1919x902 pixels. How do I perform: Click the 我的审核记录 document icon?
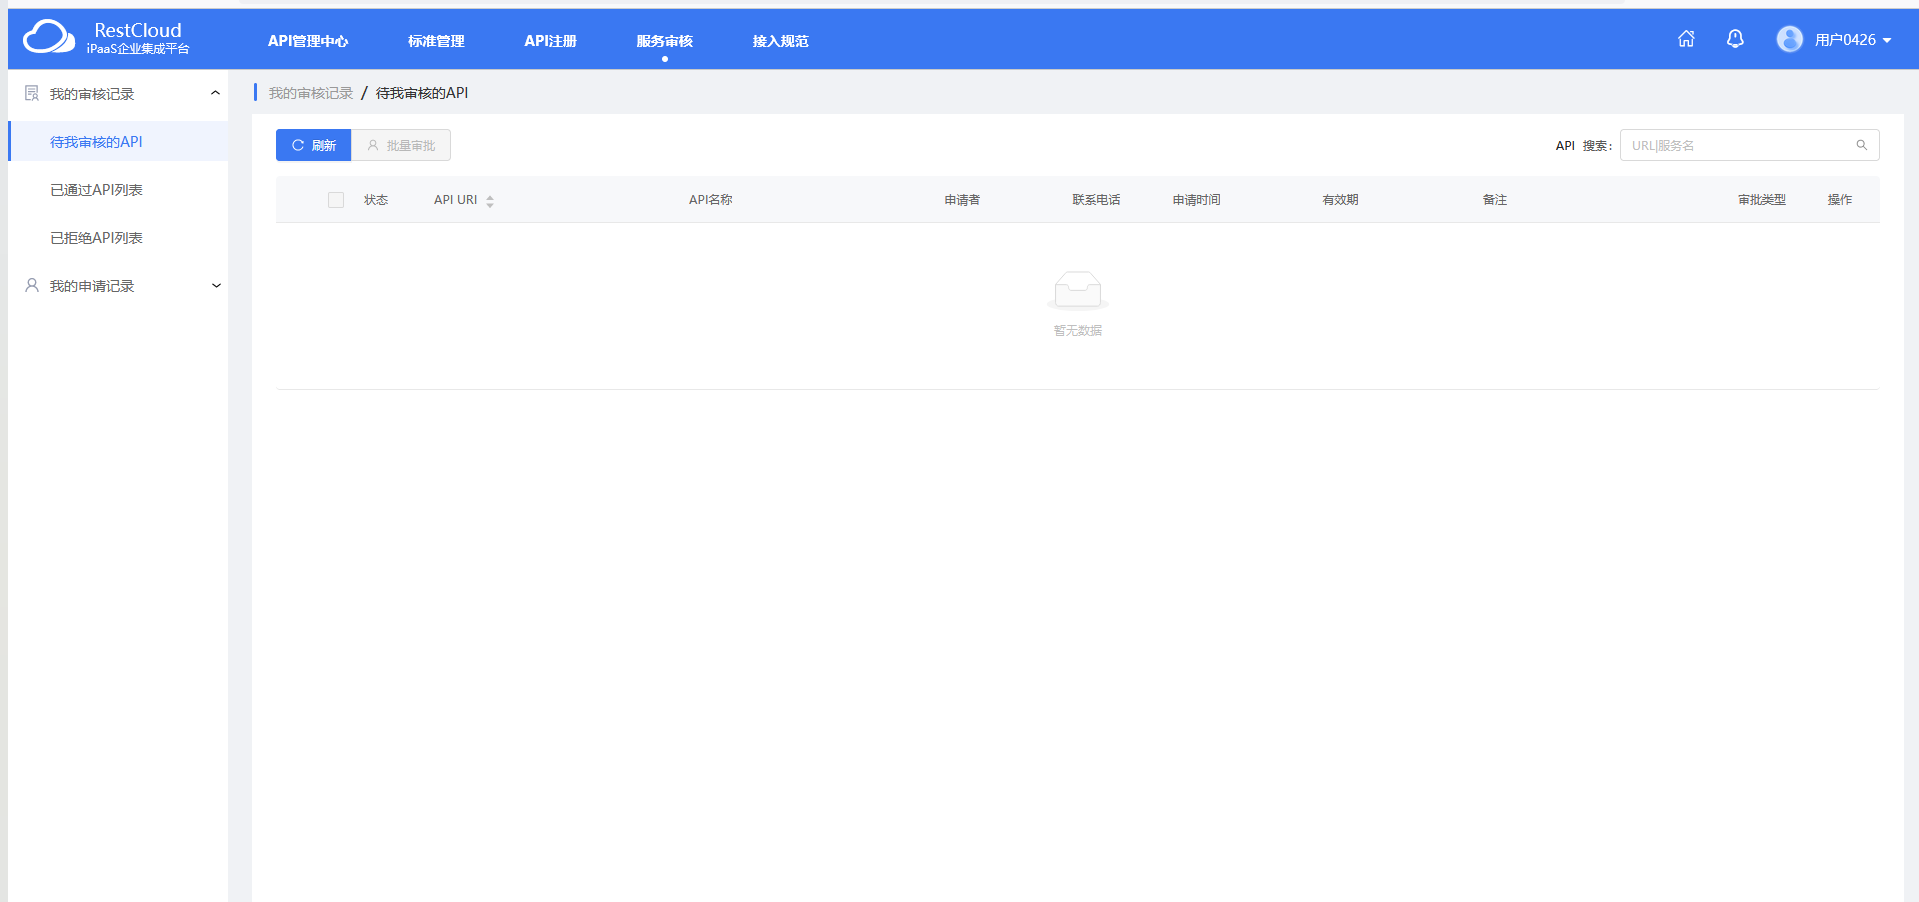click(32, 93)
